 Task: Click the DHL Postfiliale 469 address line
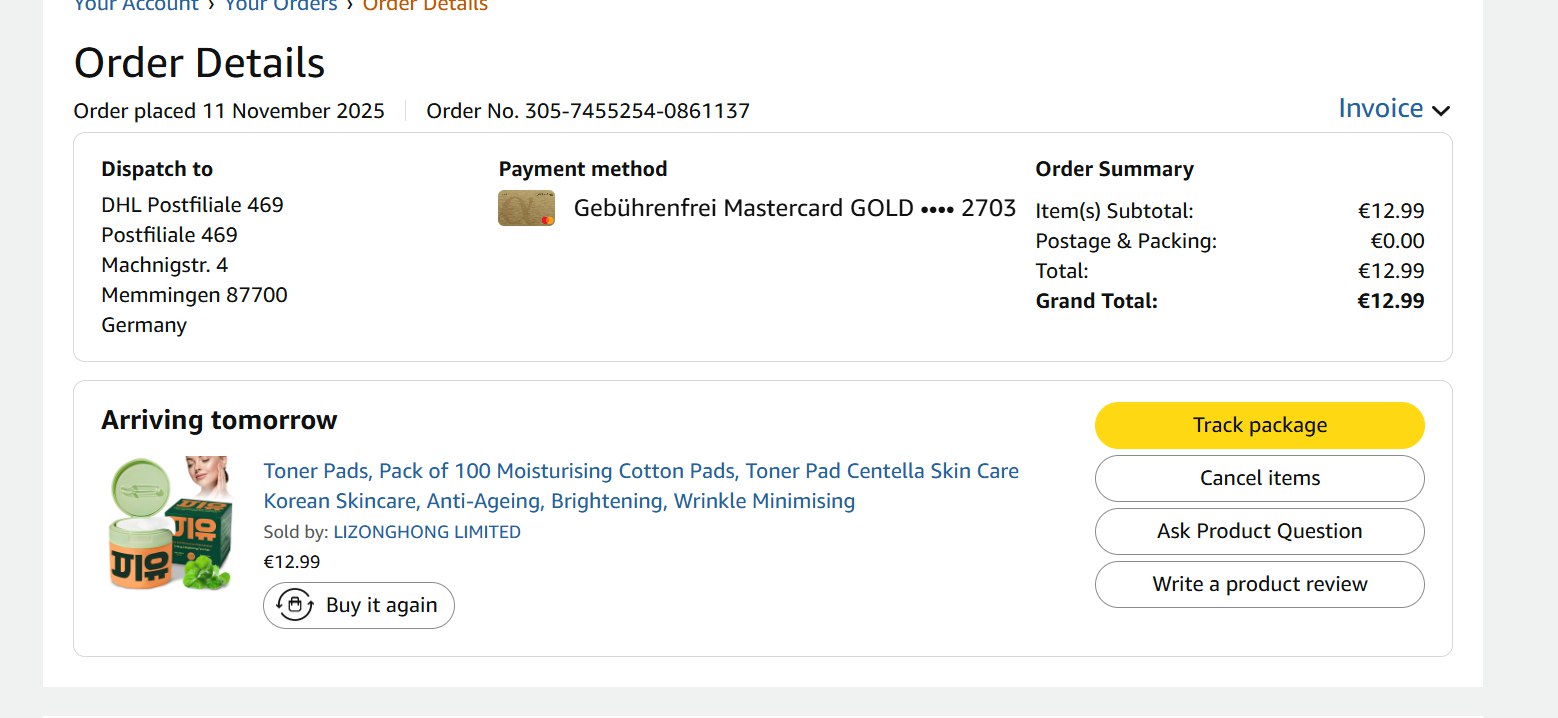click(192, 205)
